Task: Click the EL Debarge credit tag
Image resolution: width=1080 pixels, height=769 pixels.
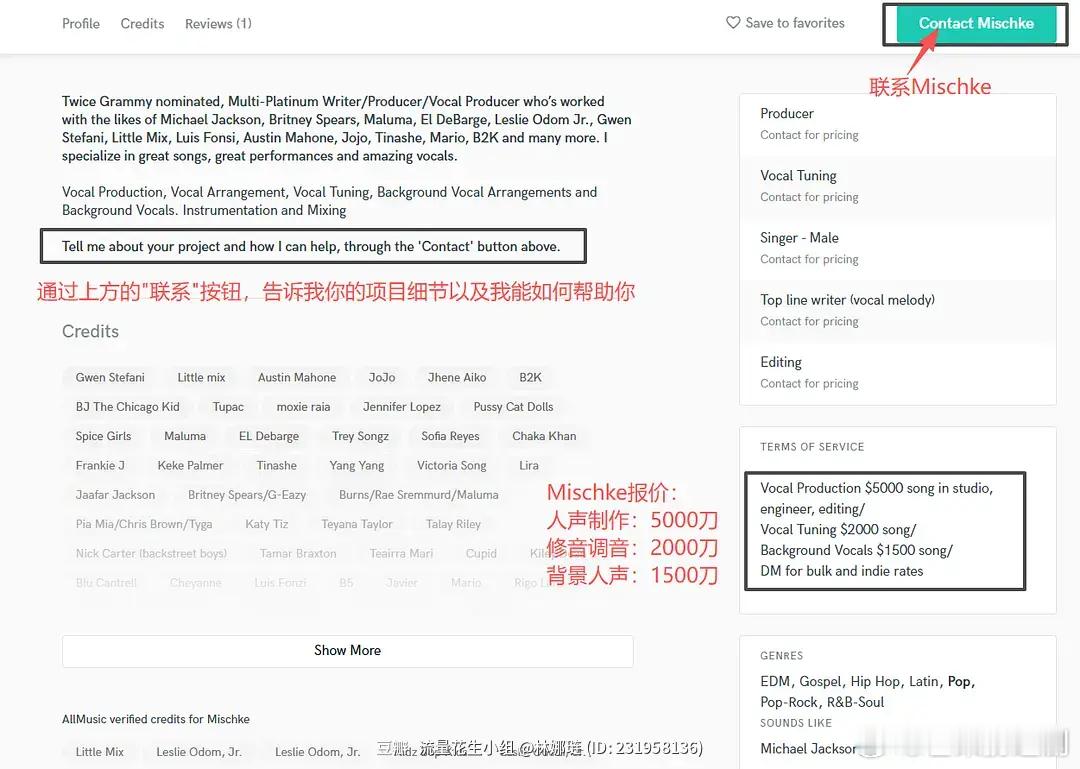Action: pyautogui.click(x=269, y=436)
